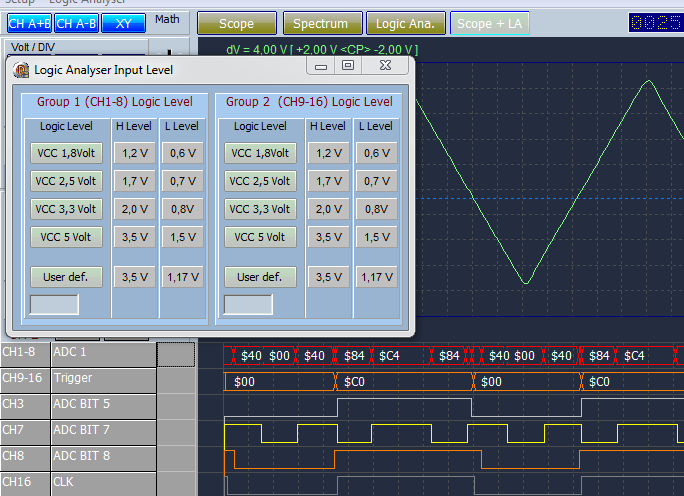Click the CH A+B math button
Screen dimensions: 684x496
point(29,24)
